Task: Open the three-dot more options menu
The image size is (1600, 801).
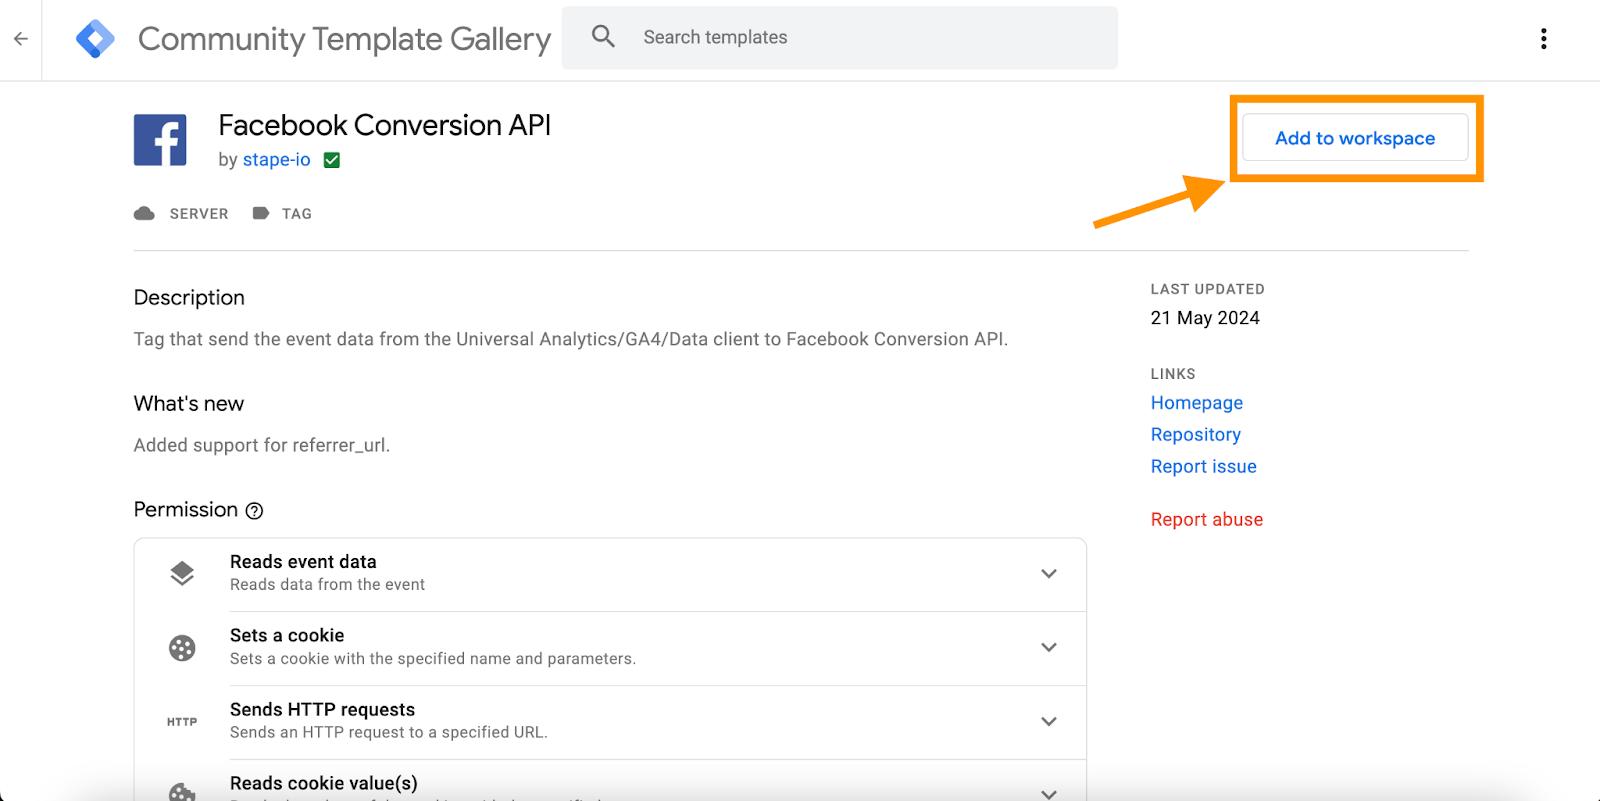Action: [1544, 39]
